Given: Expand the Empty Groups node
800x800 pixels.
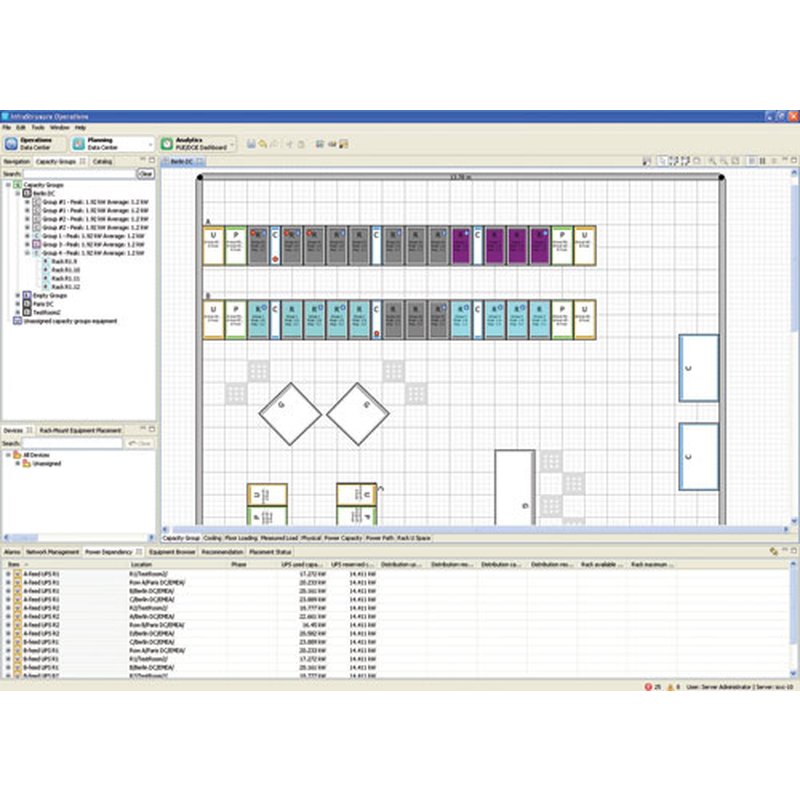Looking at the screenshot, I should click(19, 294).
